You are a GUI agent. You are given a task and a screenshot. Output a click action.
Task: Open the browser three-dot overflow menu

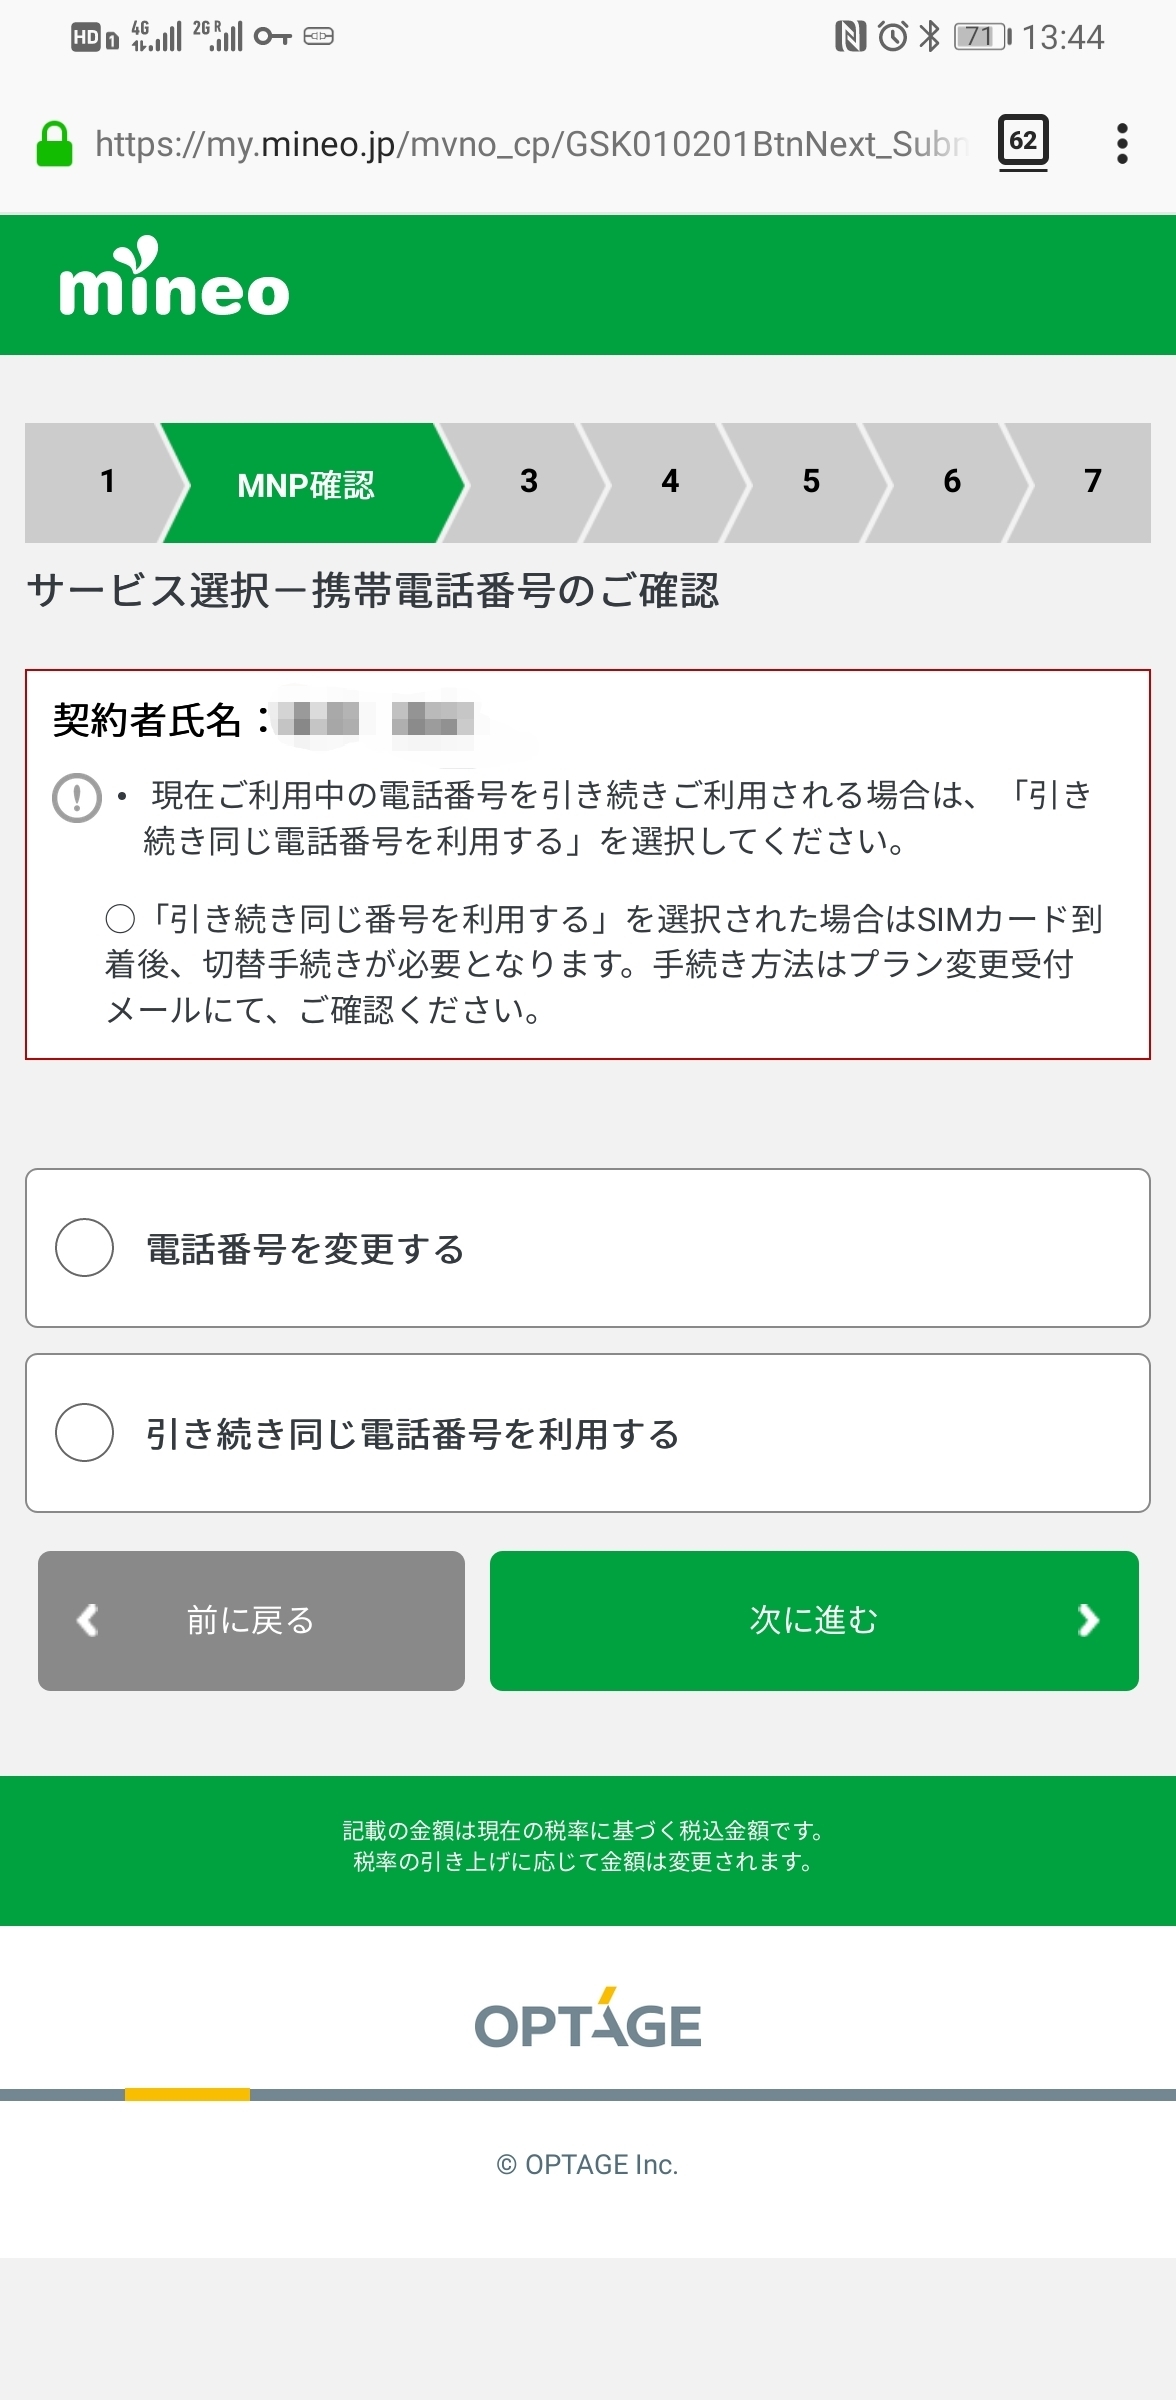click(1122, 144)
